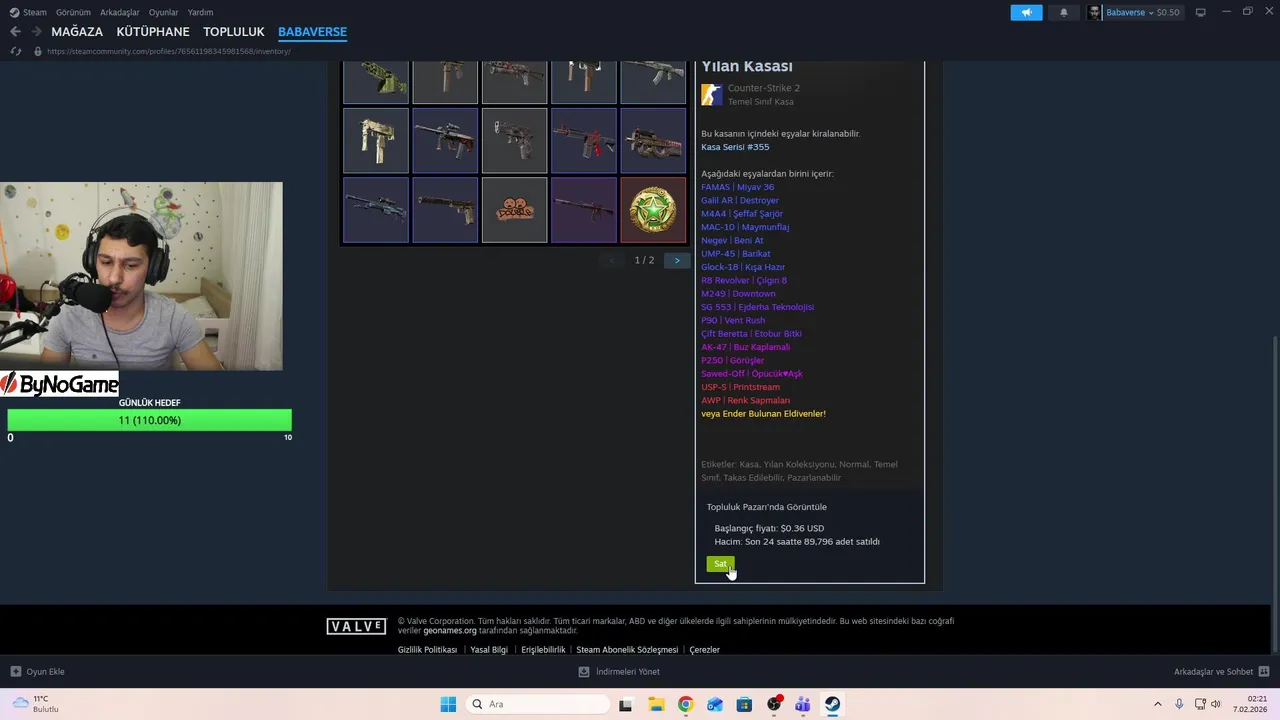Reload the inventory page
Viewport: 1280px width, 720px height.
click(x=15, y=51)
